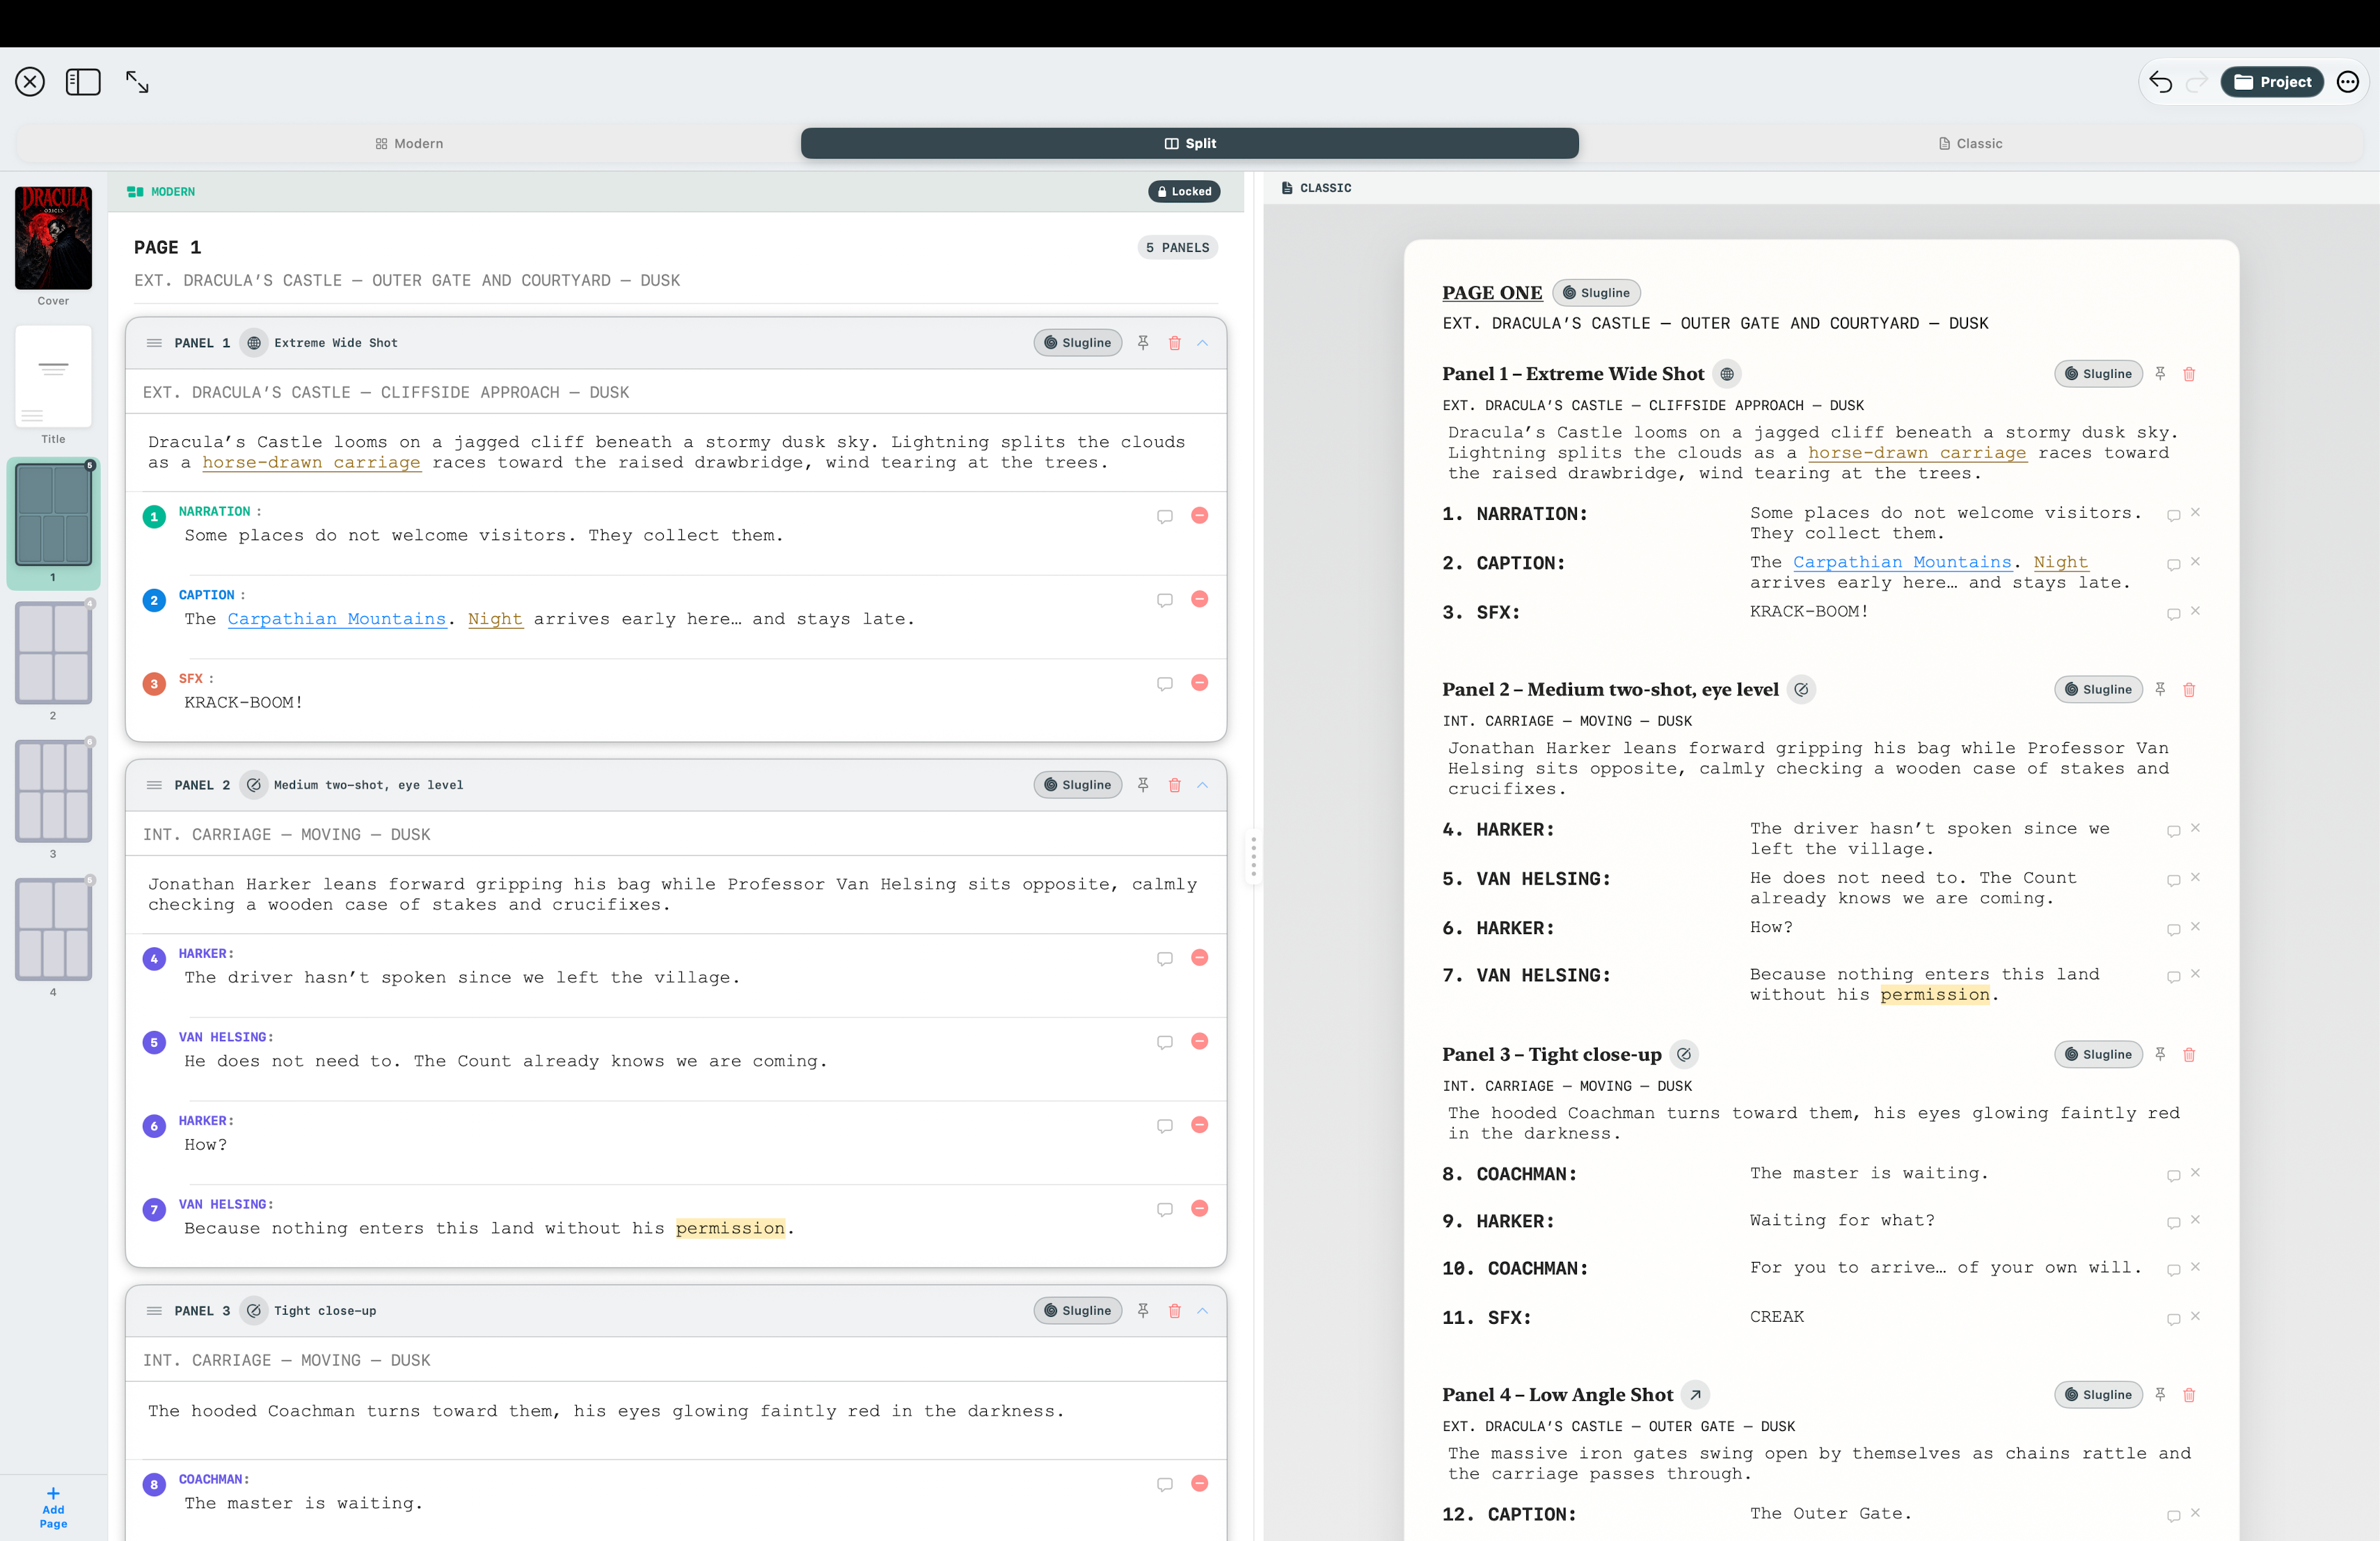Remove the NARRATION line in Modern pane
Screen dimensions: 2380x1541
1200,515
